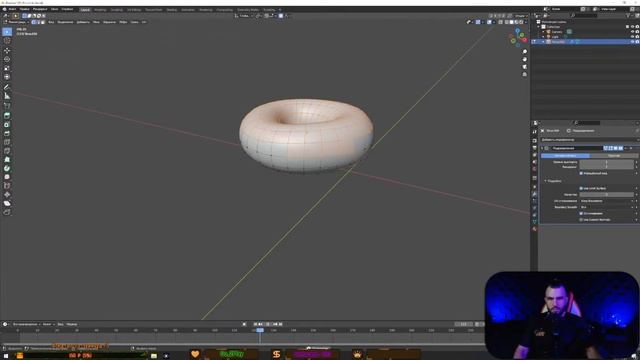
Task: Switch to the Sculpting workspace tab
Action: tap(116, 9)
